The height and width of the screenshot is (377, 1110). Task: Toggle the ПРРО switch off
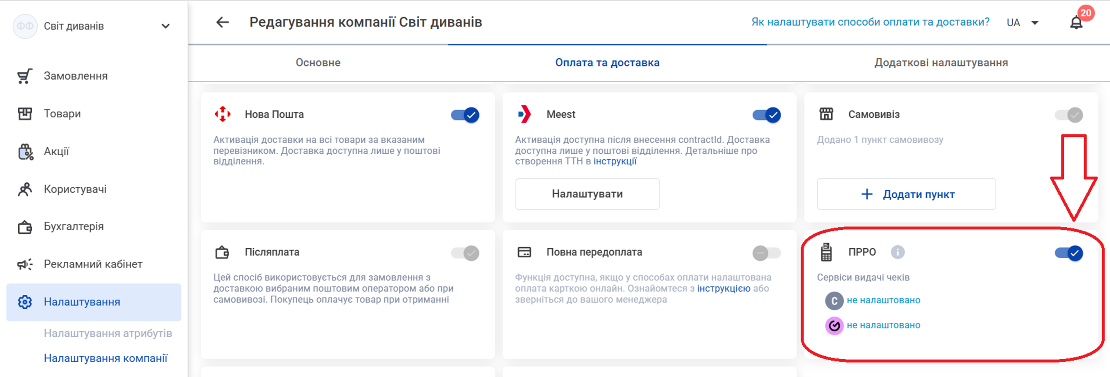pyautogui.click(x=1069, y=253)
